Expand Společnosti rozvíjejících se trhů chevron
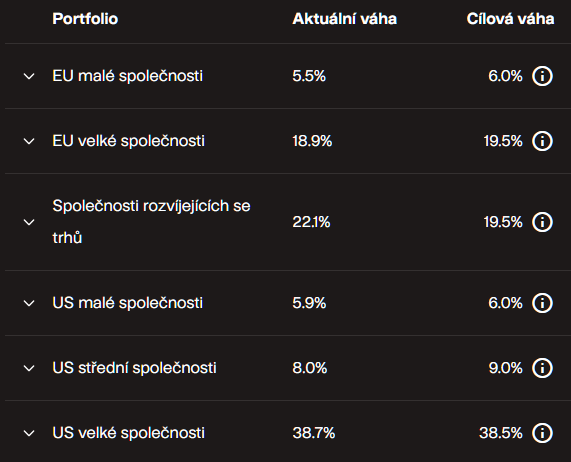The width and height of the screenshot is (571, 462). [x=29, y=222]
